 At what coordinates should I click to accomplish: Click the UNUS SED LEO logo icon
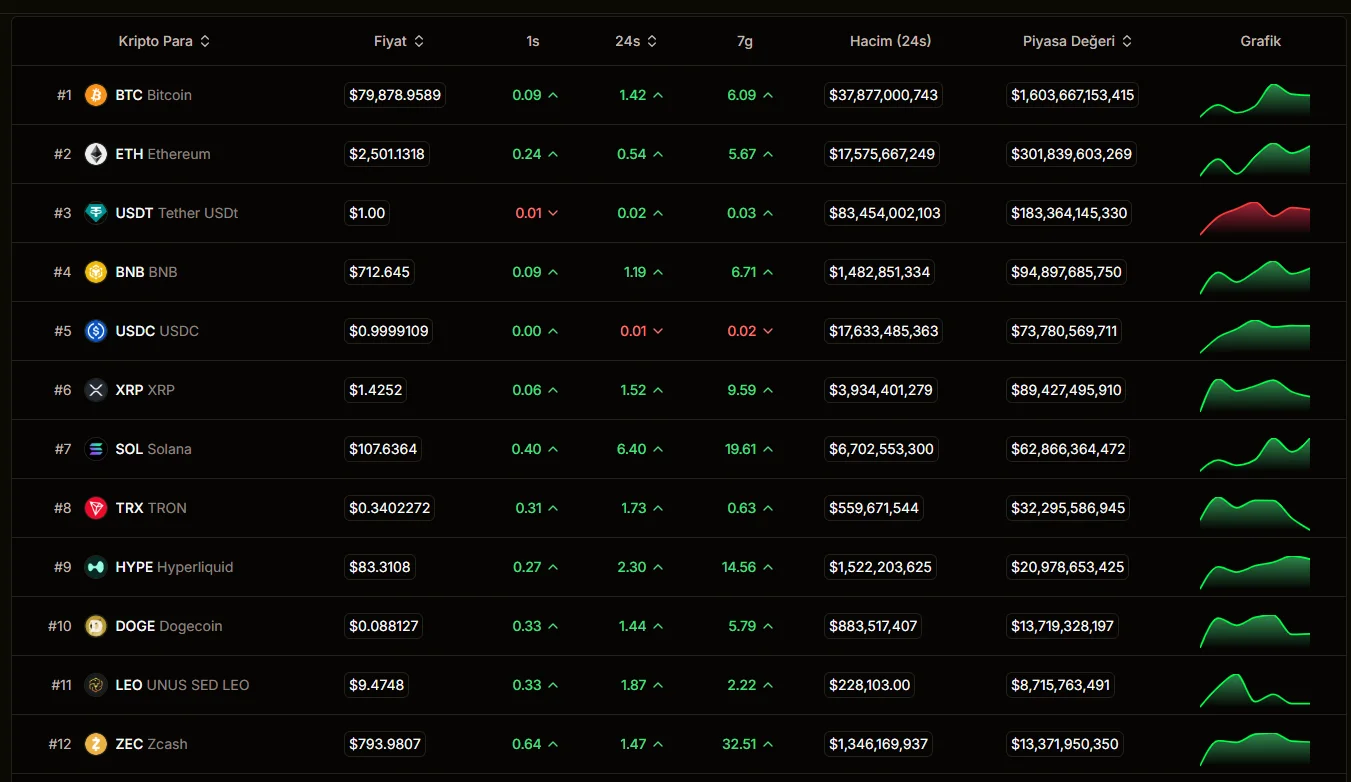point(96,685)
